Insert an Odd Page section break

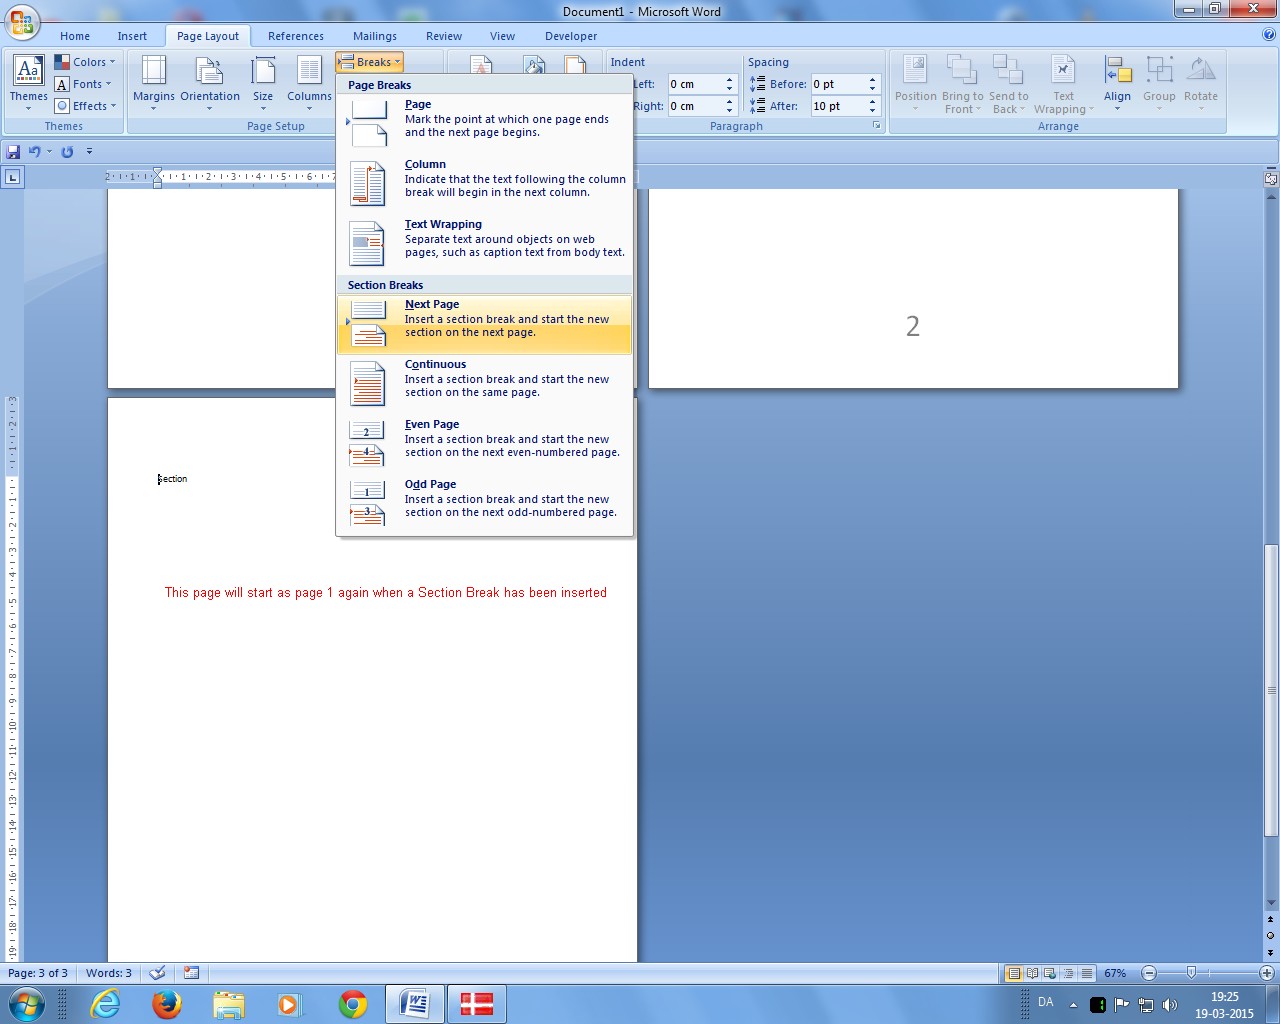tap(484, 504)
